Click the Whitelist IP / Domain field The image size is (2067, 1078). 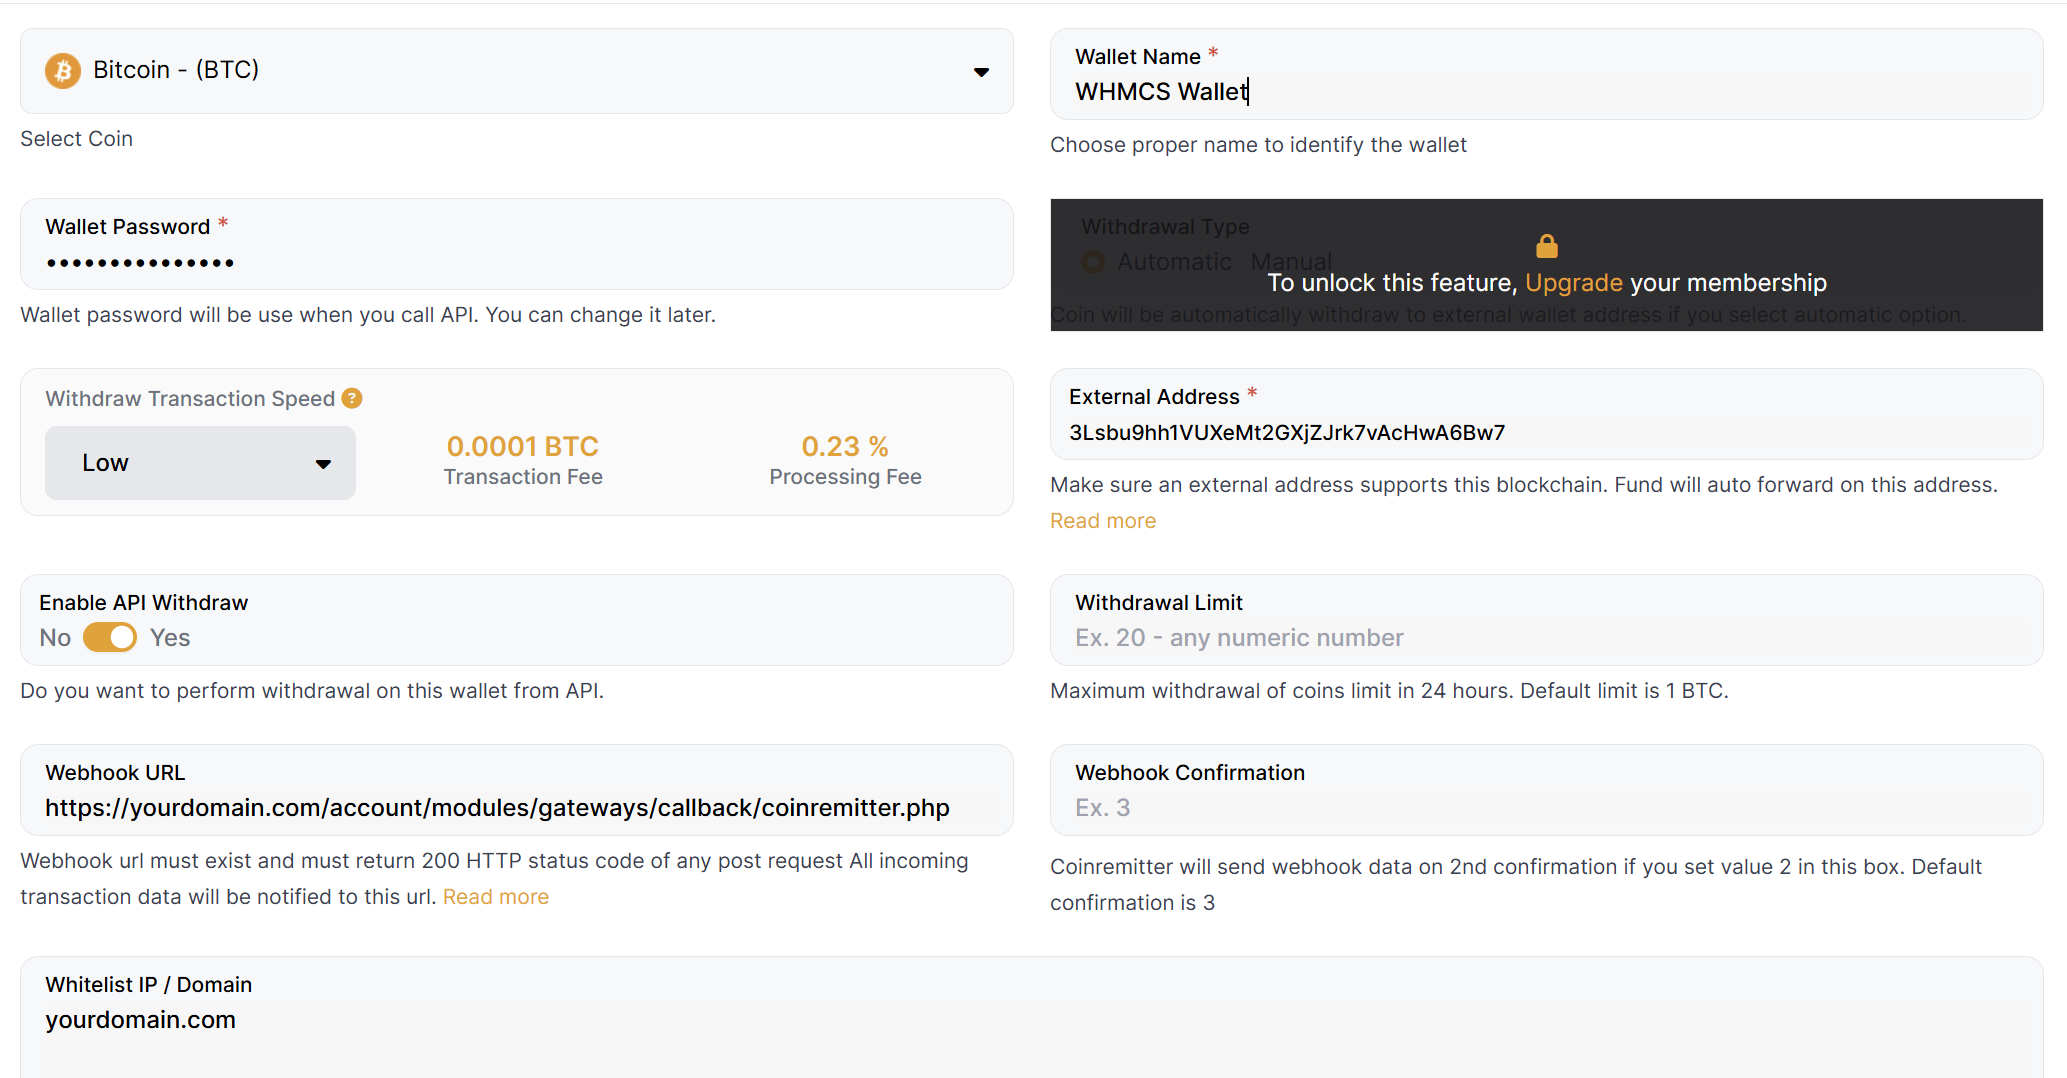tap(1030, 1020)
